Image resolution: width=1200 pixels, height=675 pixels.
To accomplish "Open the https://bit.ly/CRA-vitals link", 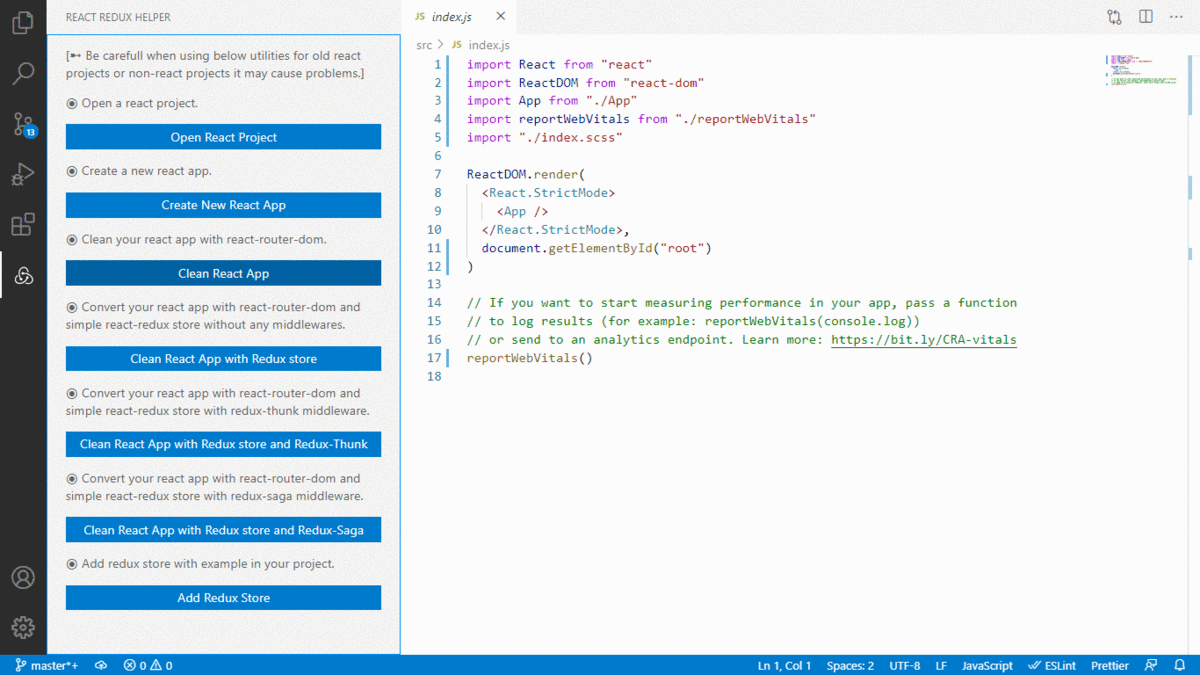I will coord(924,340).
